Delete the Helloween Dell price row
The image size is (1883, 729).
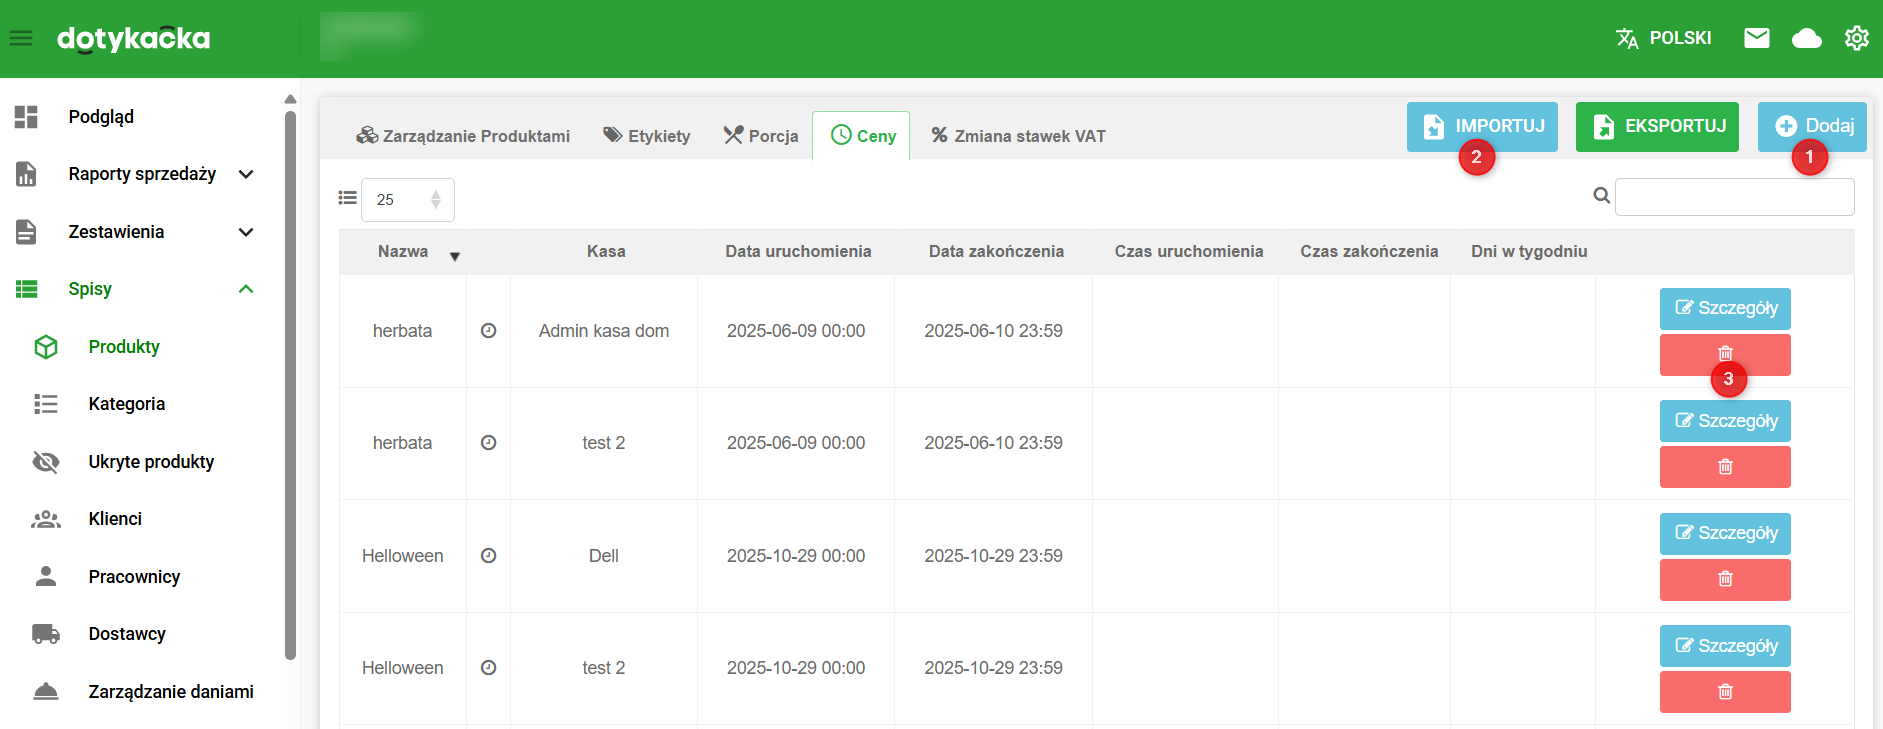pyautogui.click(x=1724, y=580)
